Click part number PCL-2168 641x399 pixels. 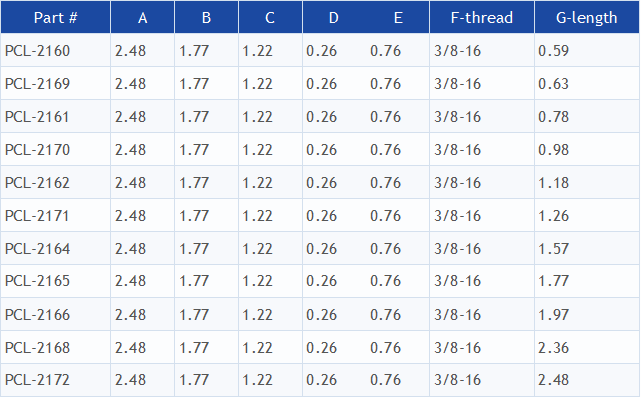38,348
